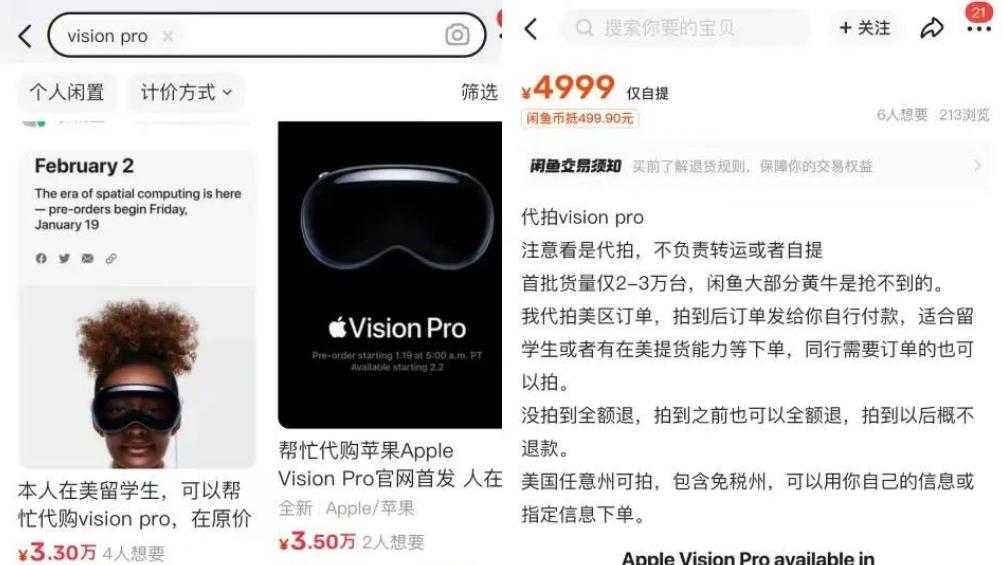Viewport: 1003px width, 565px height.
Task: Click the Twitter share icon under February 2
Action: point(64,258)
